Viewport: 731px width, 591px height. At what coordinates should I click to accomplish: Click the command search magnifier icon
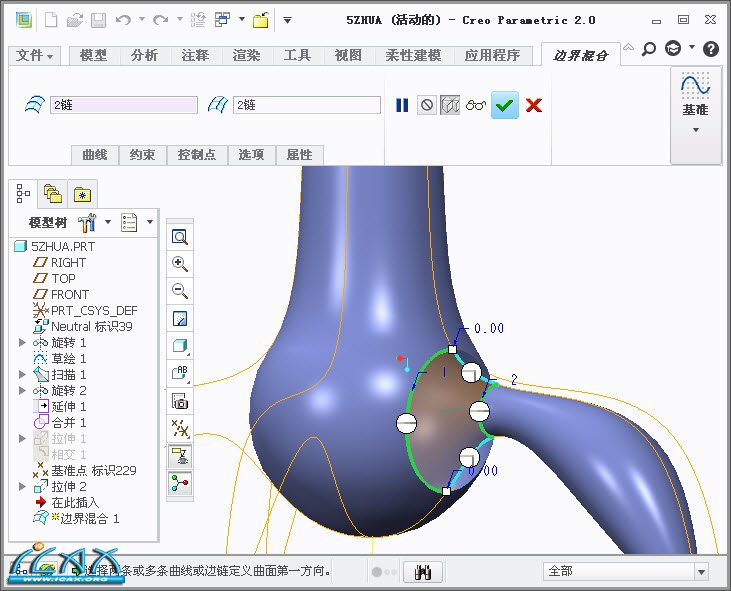(649, 48)
